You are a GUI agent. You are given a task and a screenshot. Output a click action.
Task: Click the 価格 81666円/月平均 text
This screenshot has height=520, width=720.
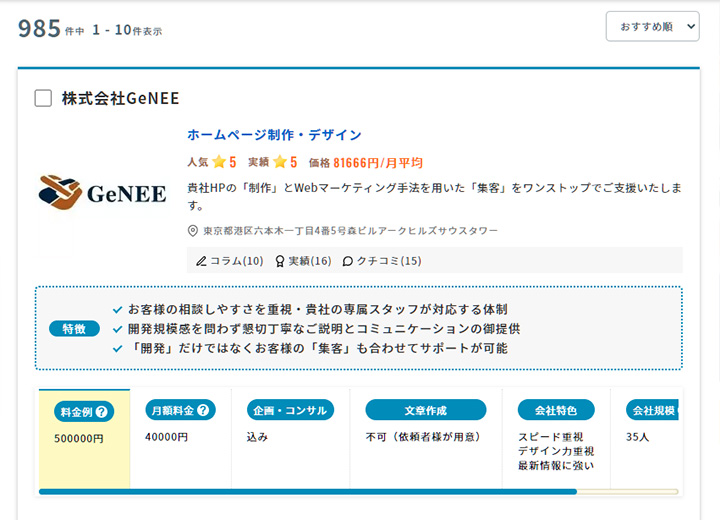(366, 162)
